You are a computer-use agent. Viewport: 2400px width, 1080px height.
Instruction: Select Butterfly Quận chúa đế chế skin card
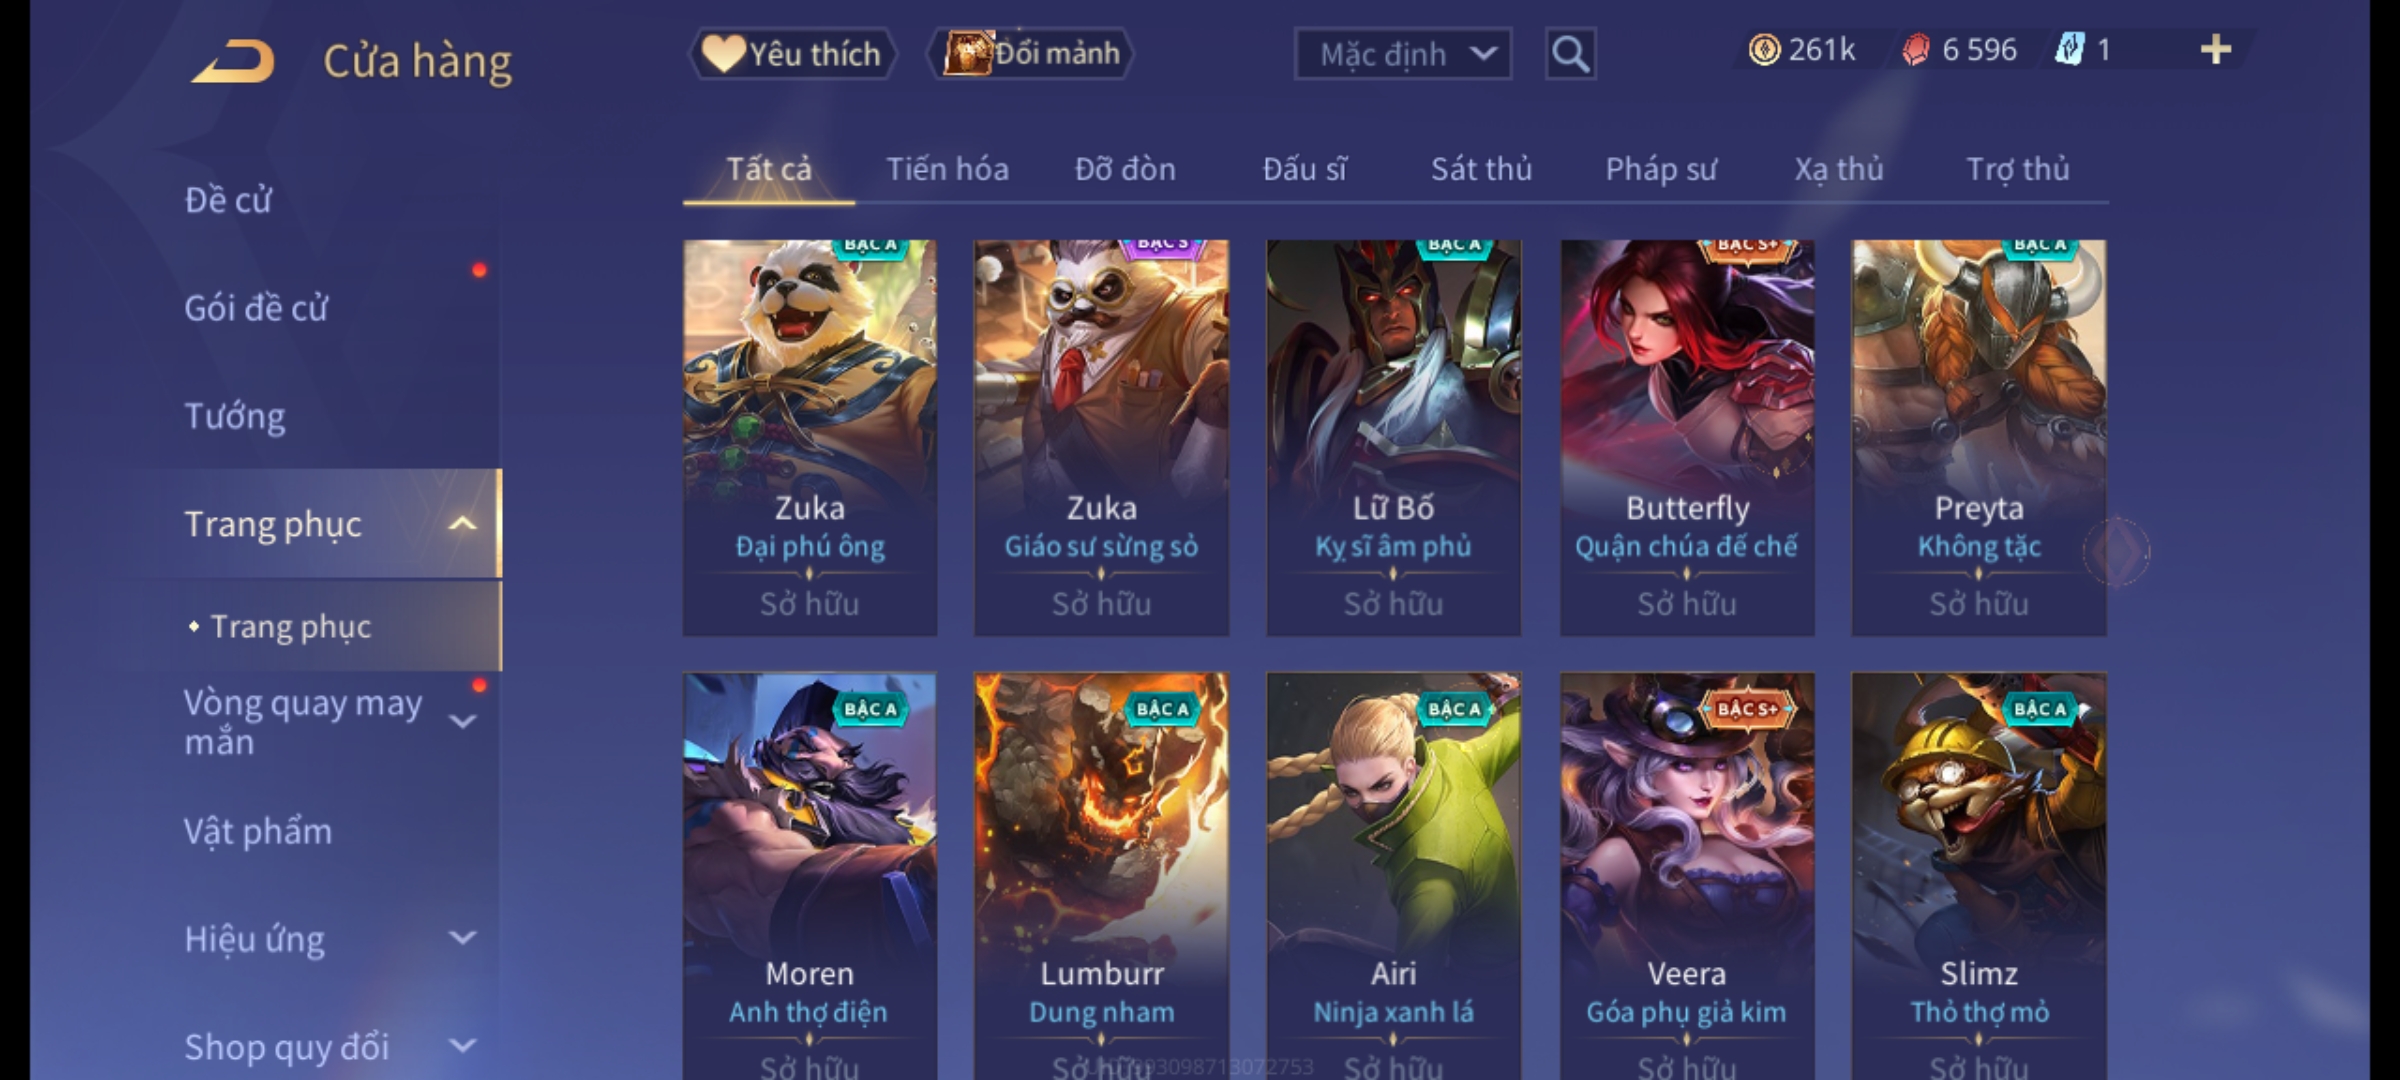[x=1687, y=437]
